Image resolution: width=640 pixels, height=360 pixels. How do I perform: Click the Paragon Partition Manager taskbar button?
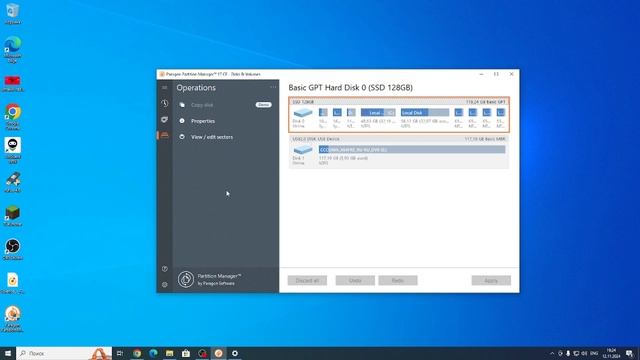pos(219,353)
